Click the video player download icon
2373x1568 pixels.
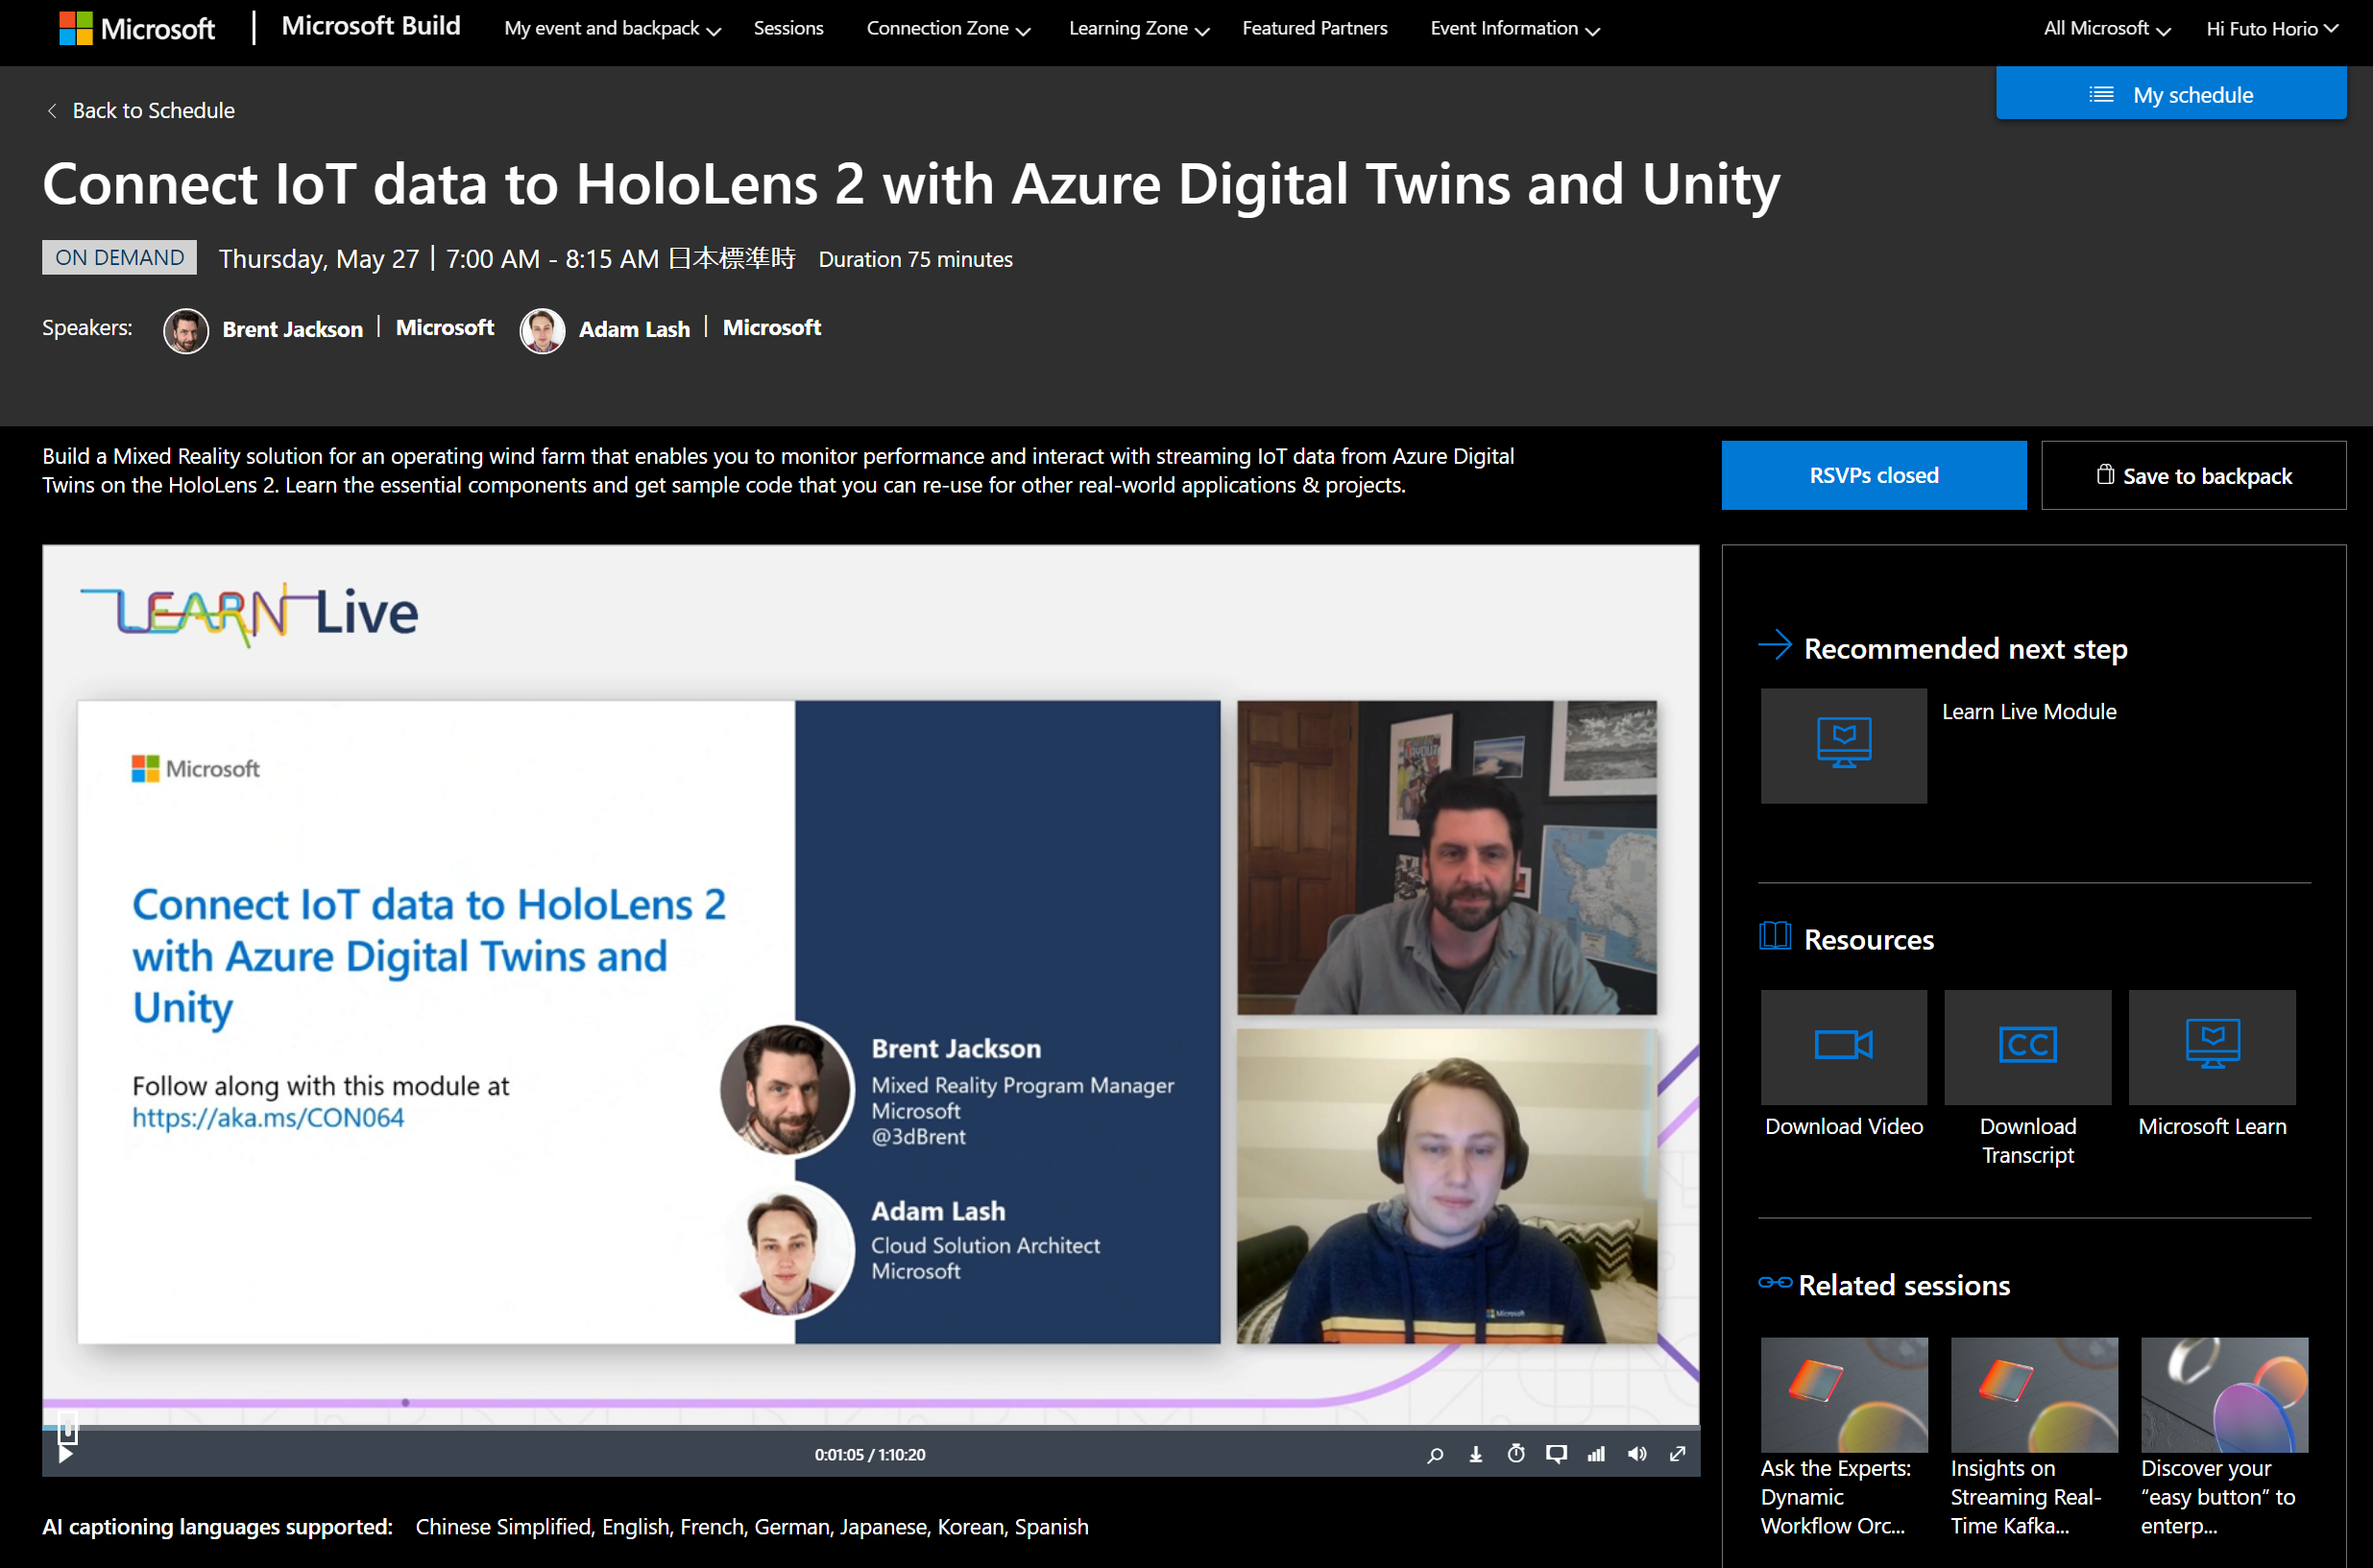1475,1455
